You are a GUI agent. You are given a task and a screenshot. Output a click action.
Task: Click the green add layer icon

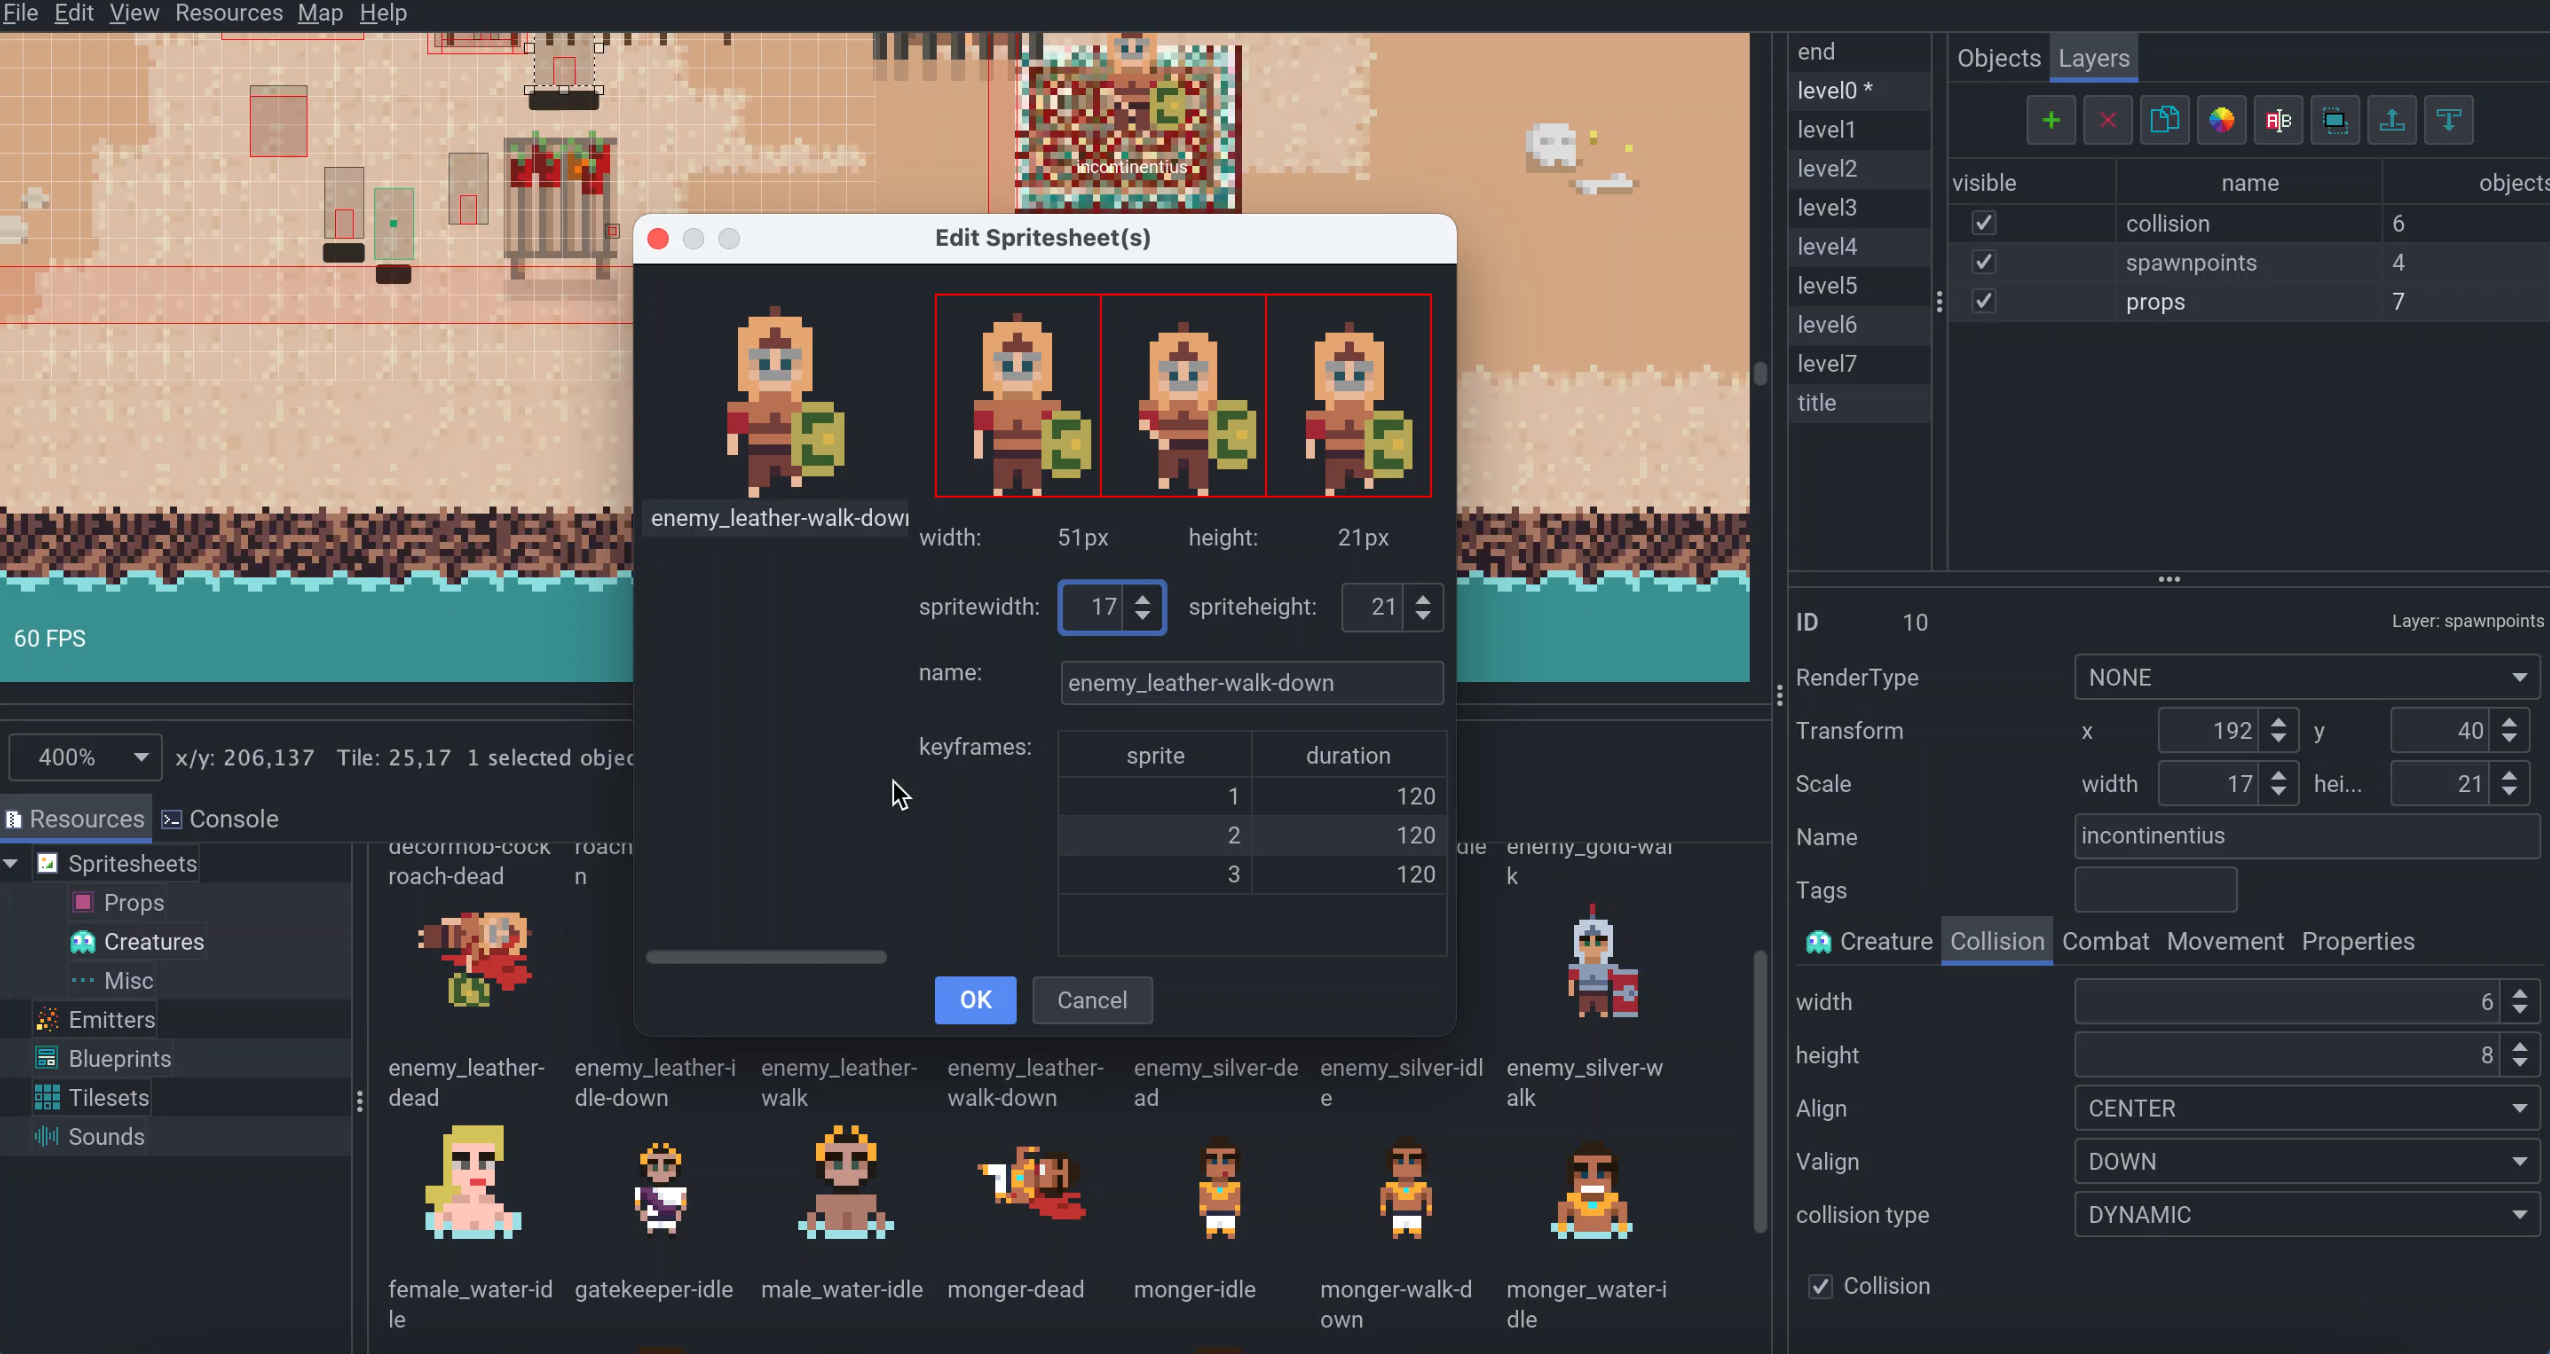coord(2050,120)
